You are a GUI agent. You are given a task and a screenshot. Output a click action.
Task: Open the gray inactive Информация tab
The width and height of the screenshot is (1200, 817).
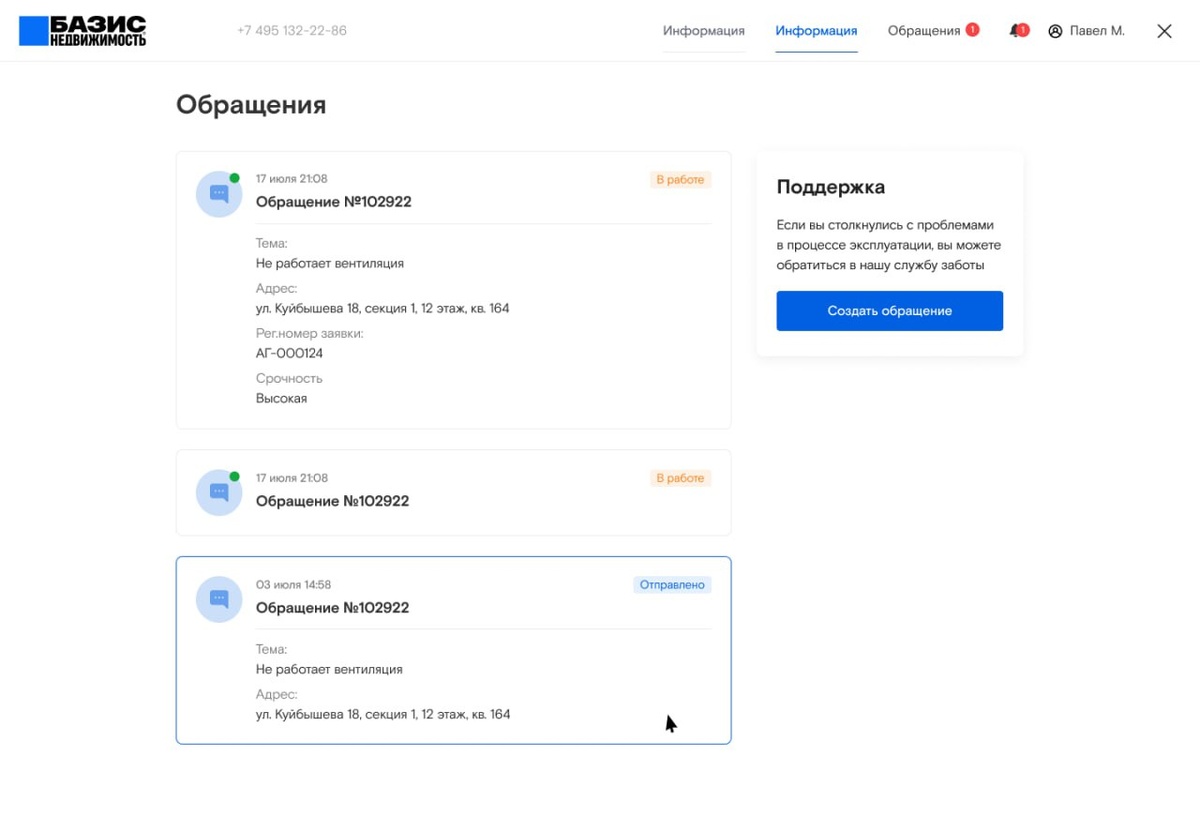click(x=703, y=31)
